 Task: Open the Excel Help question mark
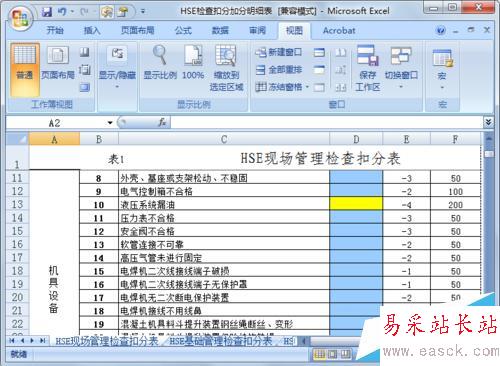[441, 31]
